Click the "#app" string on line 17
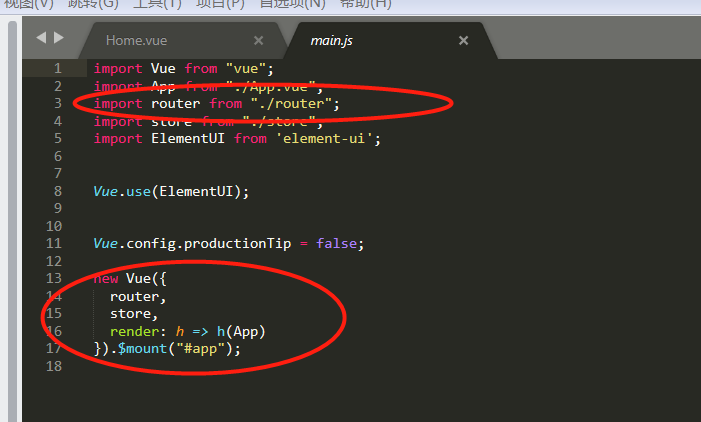Viewport: 701px width, 422px height. [x=201, y=349]
